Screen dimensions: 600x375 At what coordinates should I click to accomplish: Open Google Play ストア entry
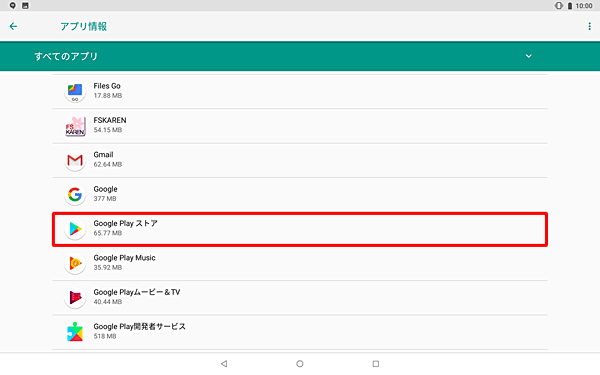click(300, 229)
